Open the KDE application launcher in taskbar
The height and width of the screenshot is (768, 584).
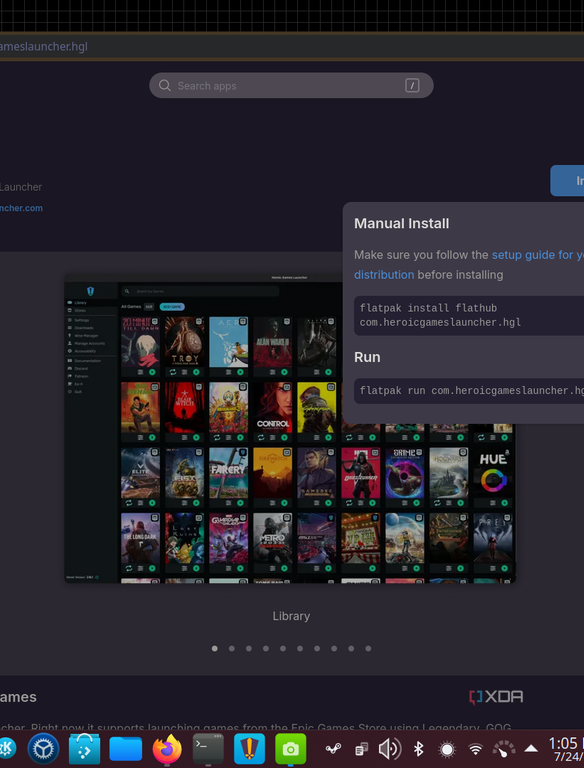(7, 748)
